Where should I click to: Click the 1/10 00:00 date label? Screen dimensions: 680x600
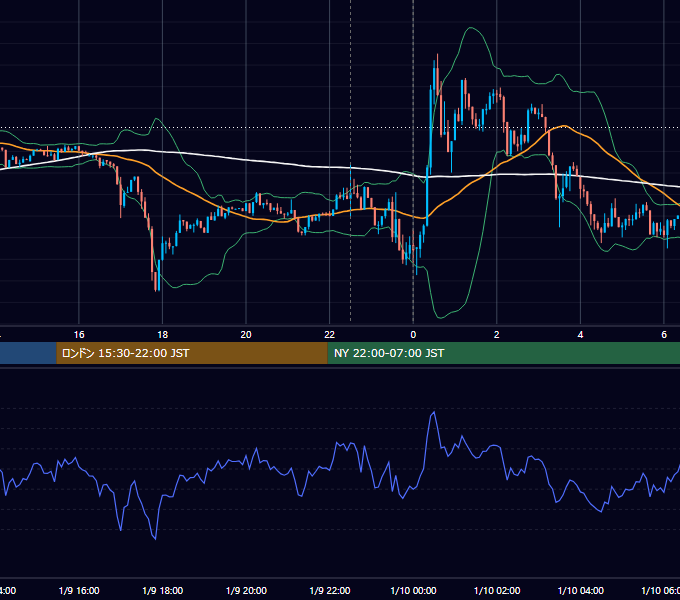[413, 590]
